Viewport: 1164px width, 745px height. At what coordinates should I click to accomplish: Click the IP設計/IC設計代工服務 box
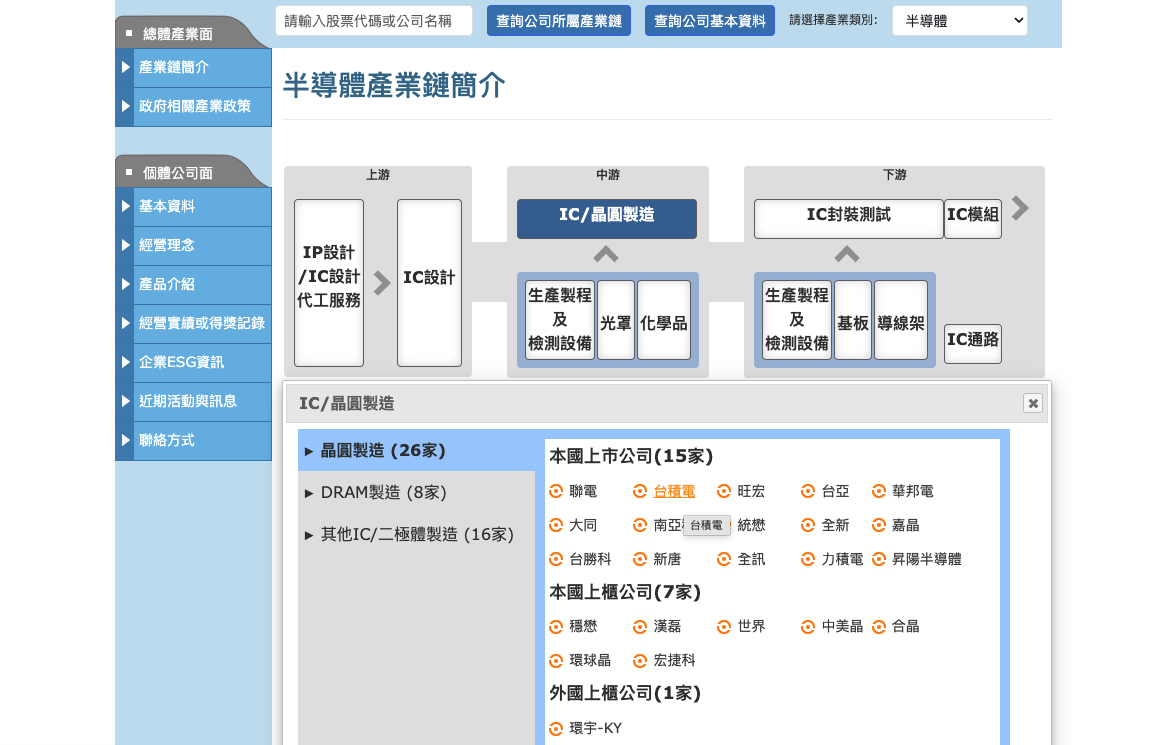(329, 283)
